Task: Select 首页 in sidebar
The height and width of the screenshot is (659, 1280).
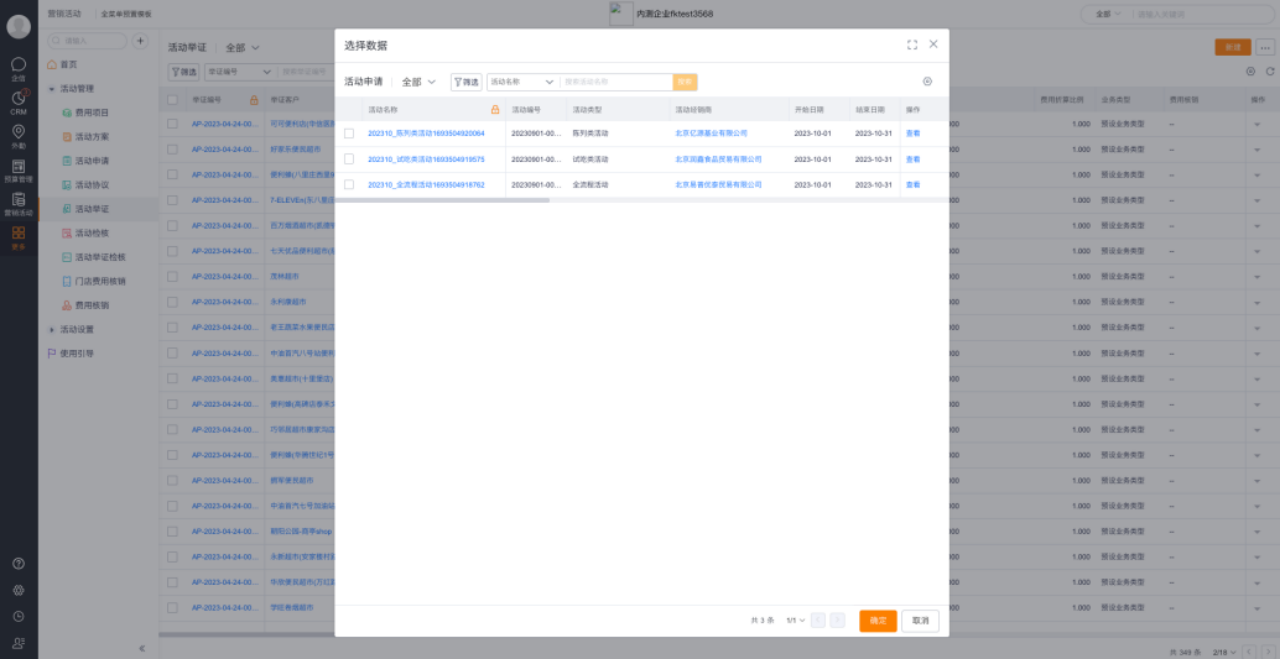Action: 68,64
